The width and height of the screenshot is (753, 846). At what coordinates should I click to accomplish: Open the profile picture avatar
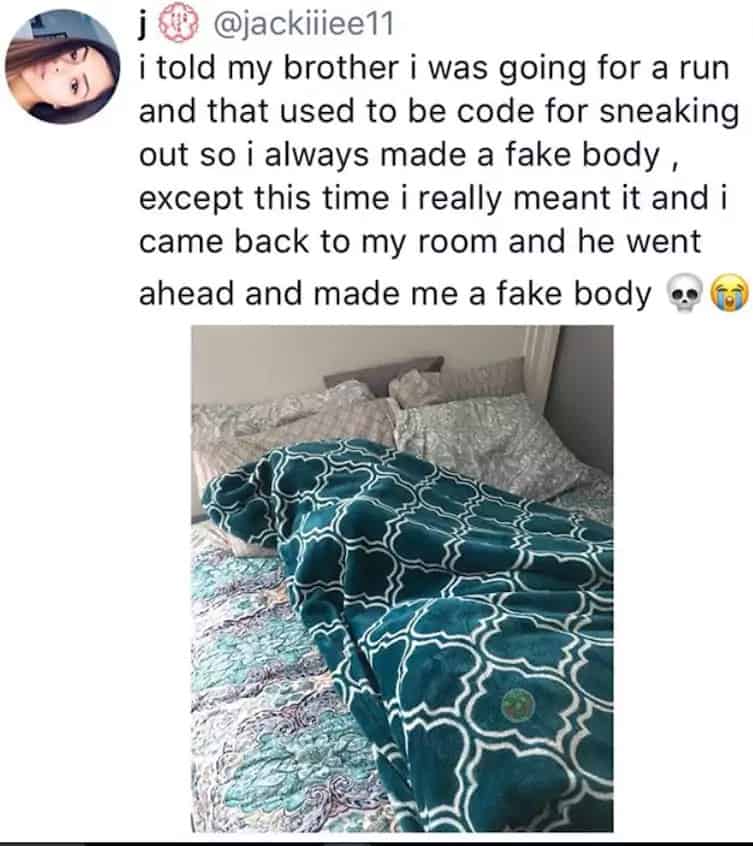point(63,67)
